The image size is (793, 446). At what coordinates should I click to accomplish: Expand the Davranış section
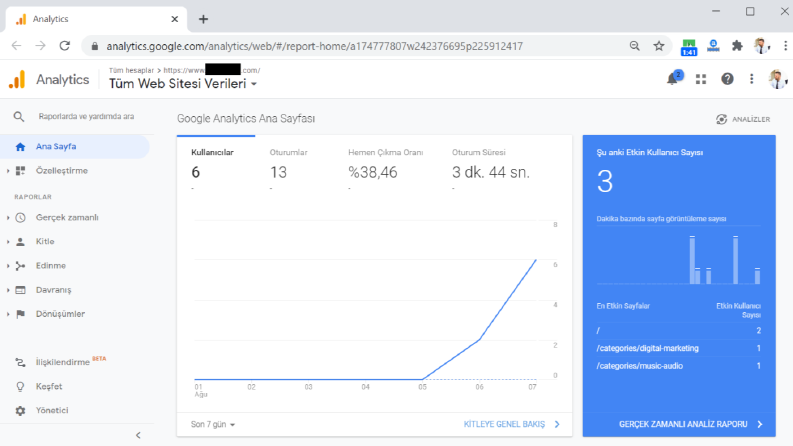coord(8,290)
